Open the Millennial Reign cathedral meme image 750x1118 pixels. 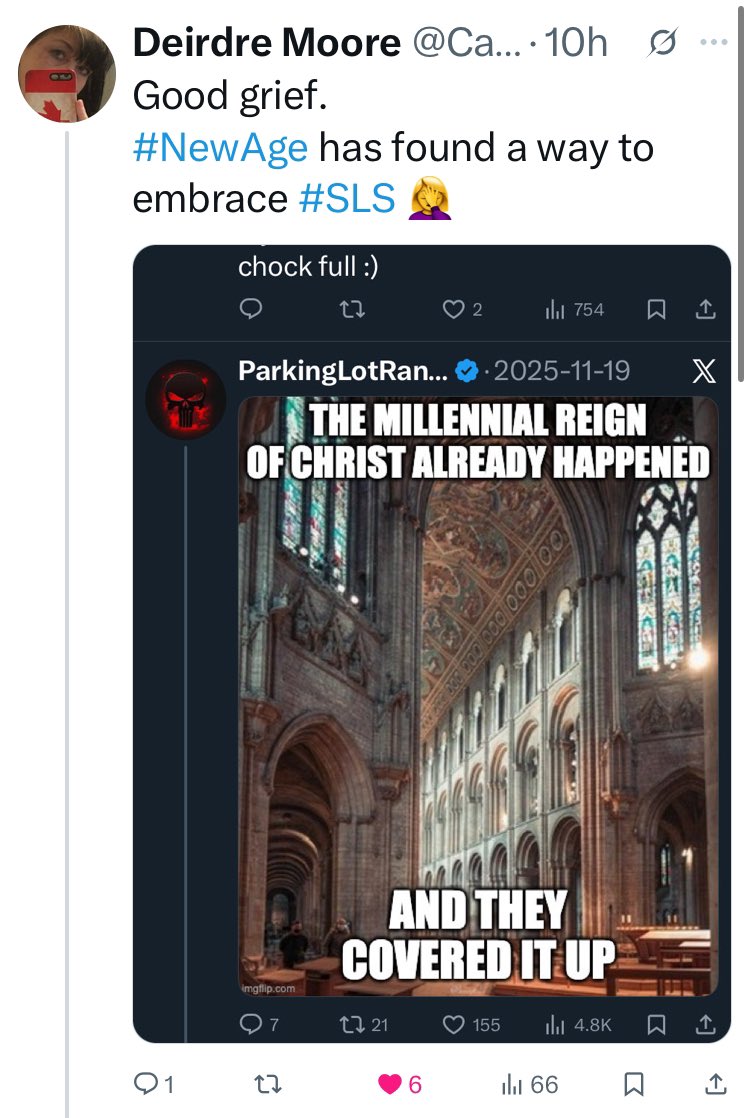[x=478, y=695]
